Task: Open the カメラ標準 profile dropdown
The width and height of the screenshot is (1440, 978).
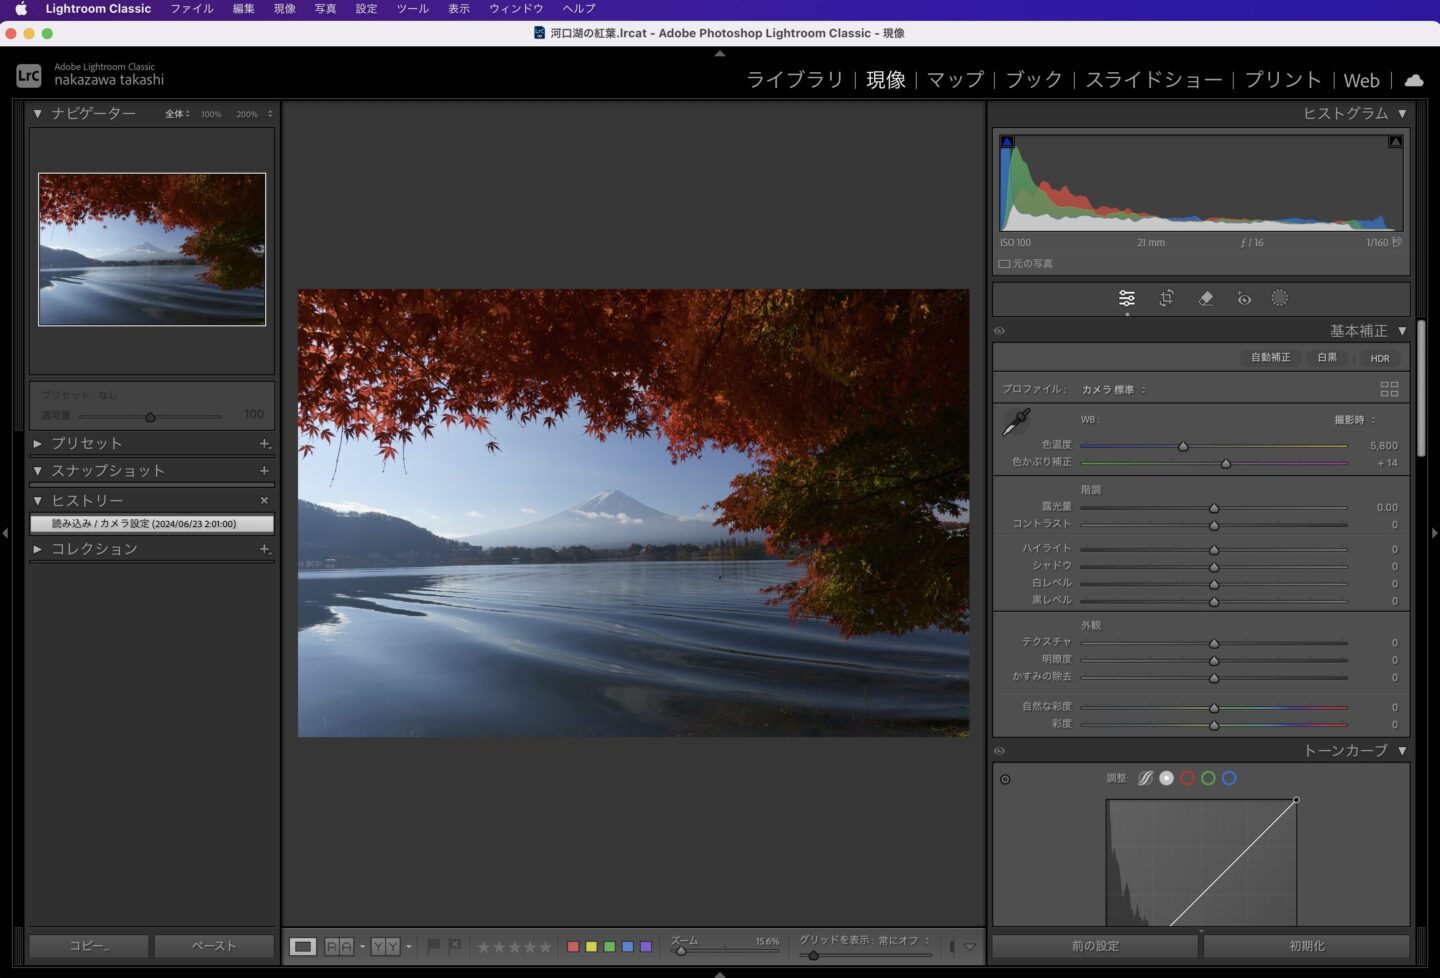Action: point(1113,390)
